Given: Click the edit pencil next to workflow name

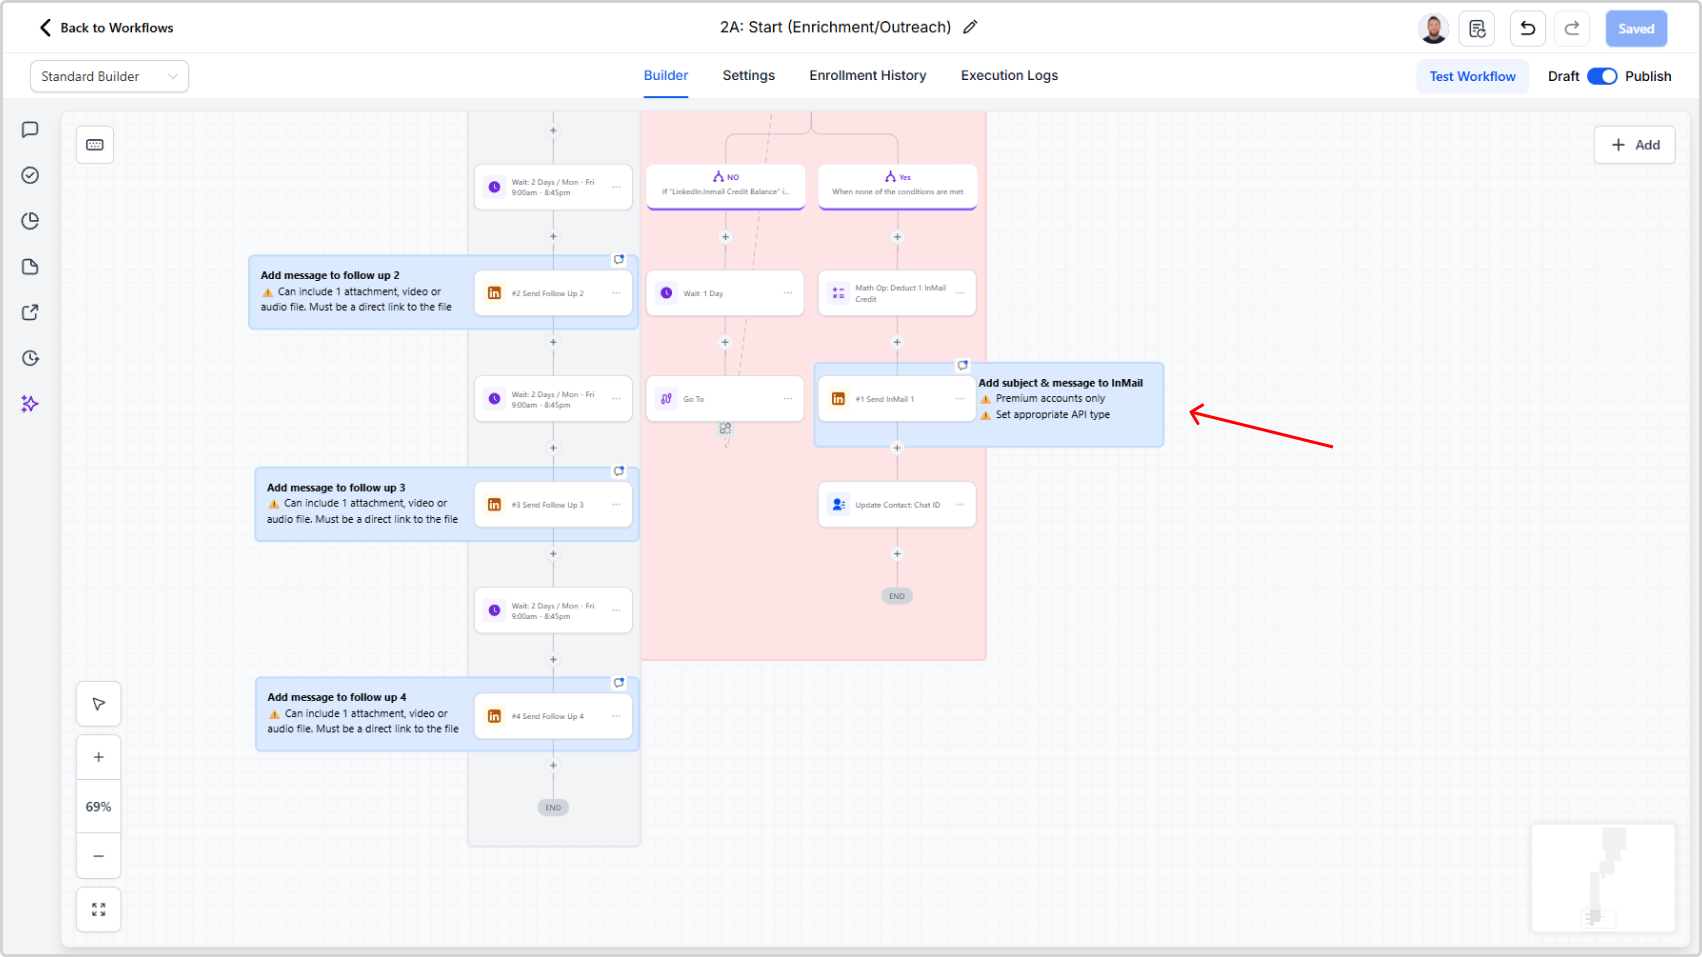Looking at the screenshot, I should point(970,28).
